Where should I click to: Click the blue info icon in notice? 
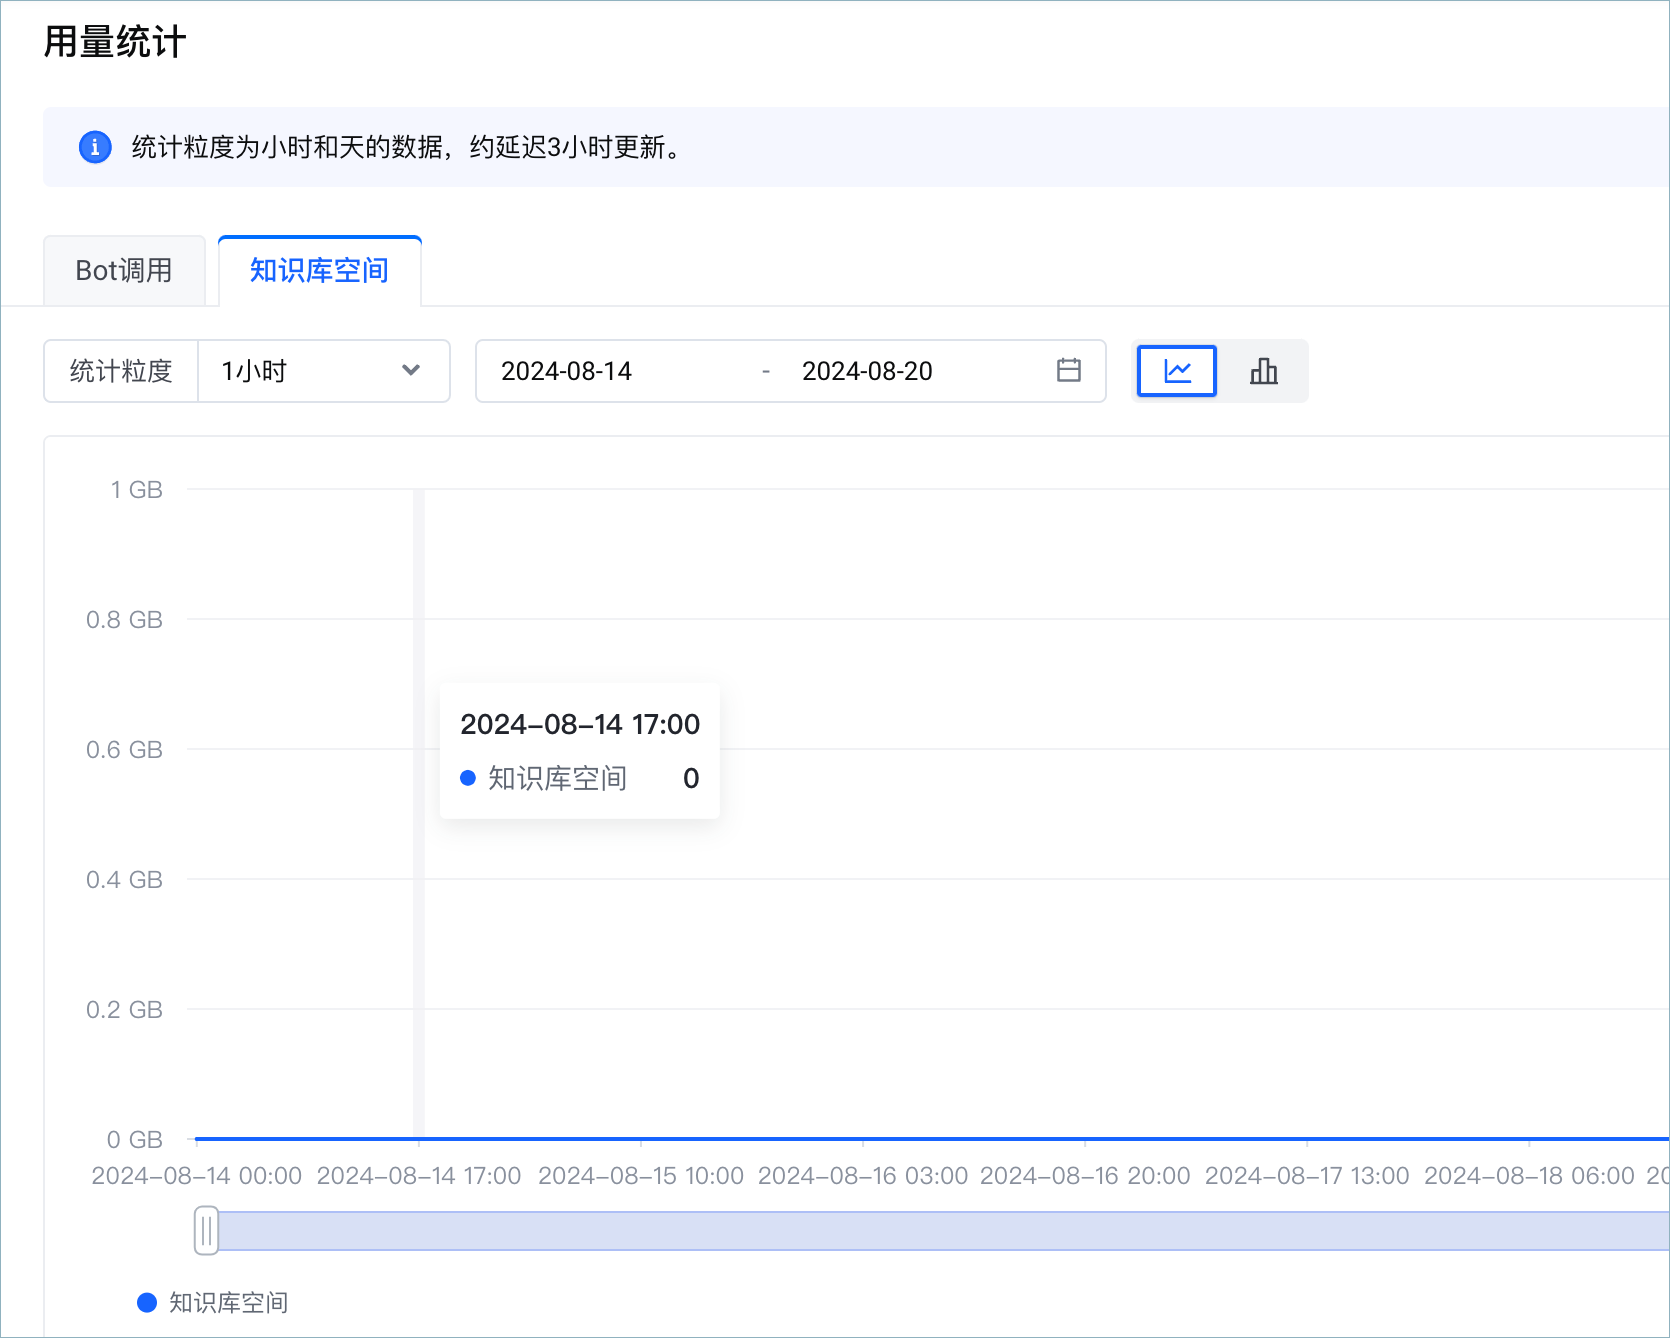click(x=95, y=147)
